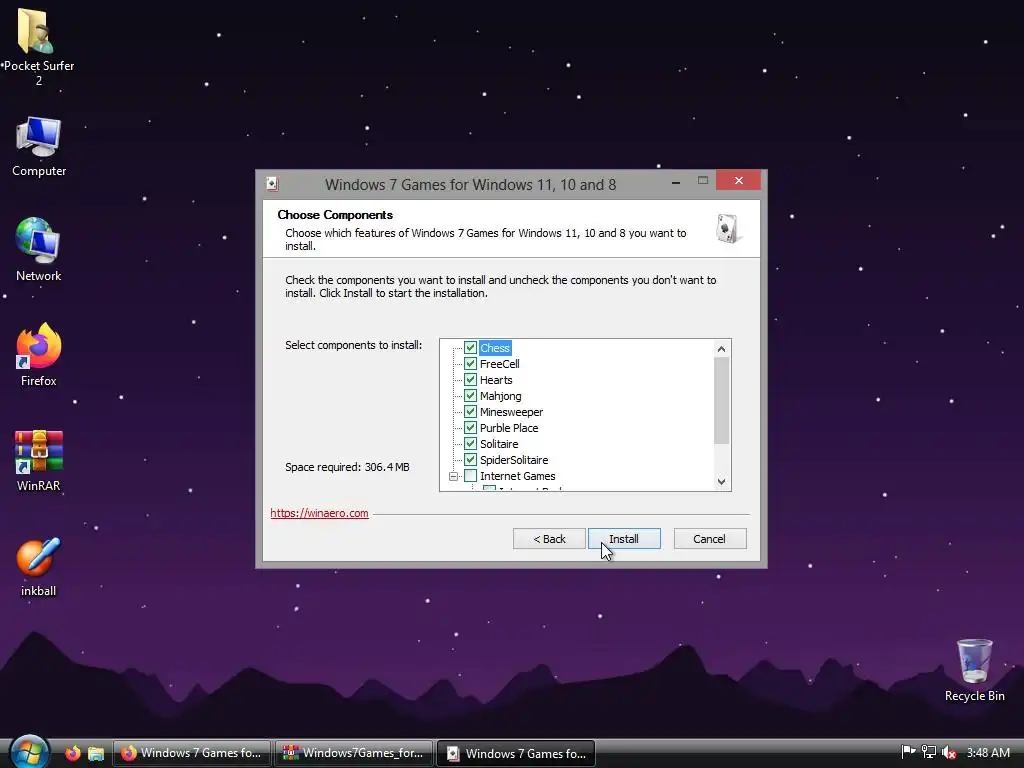Minimize the installer window
Image resolution: width=1024 pixels, height=768 pixels.
(676, 182)
